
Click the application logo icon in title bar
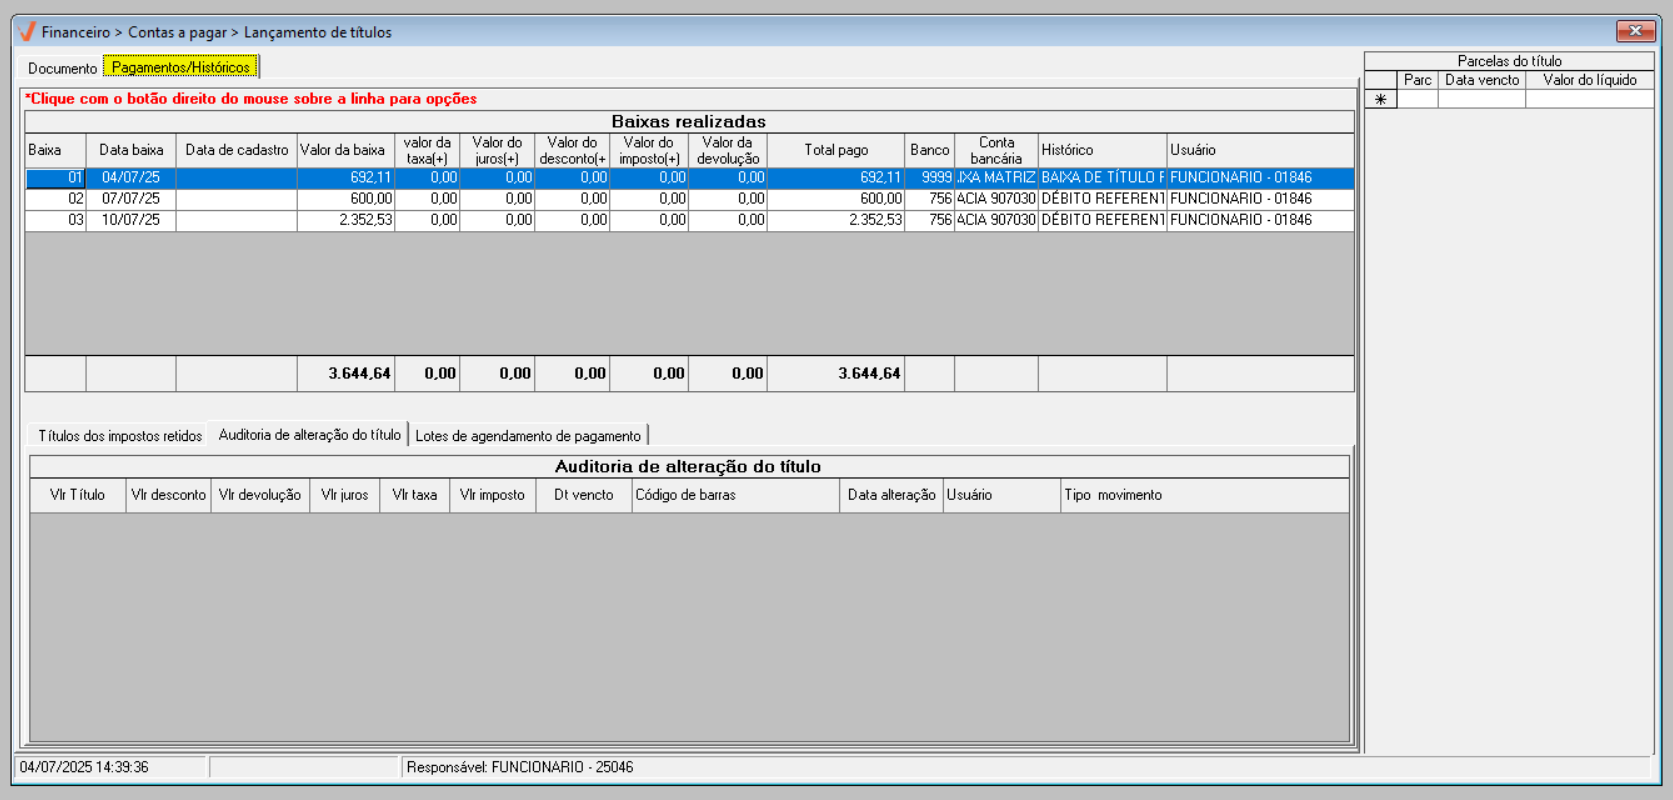point(27,32)
